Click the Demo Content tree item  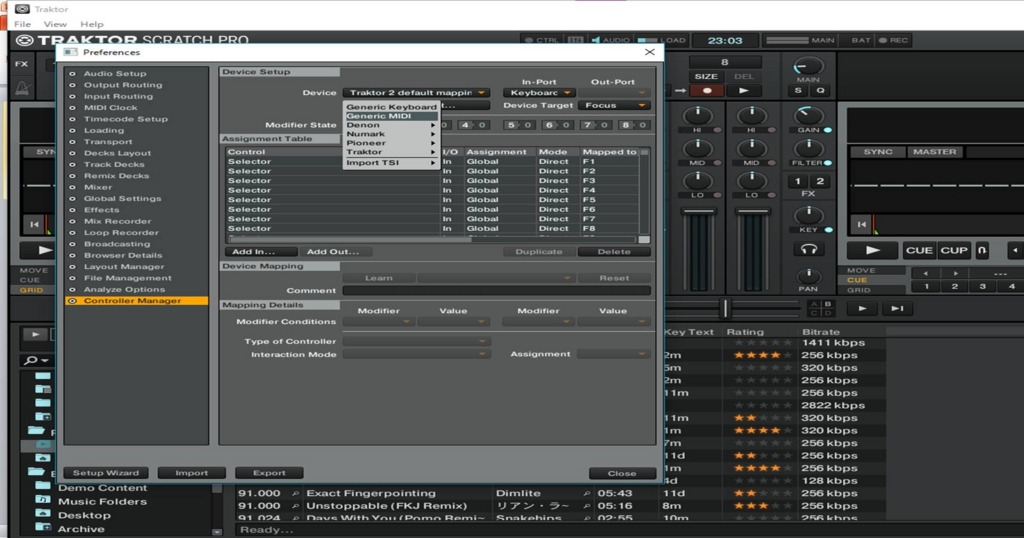click(102, 488)
